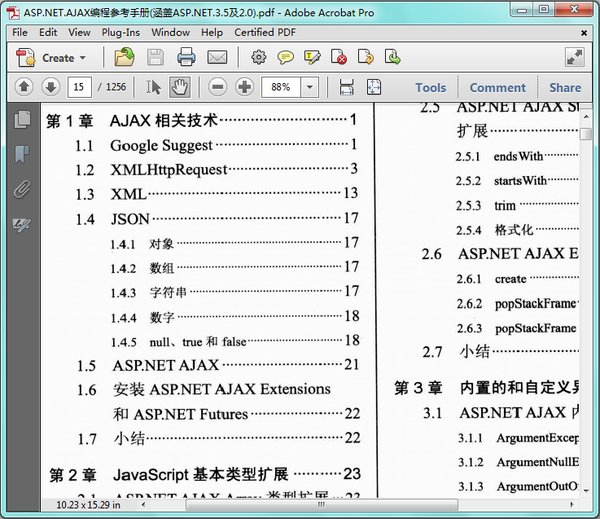Click the 2.6.1 create entry
600x519 pixels.
click(517, 279)
